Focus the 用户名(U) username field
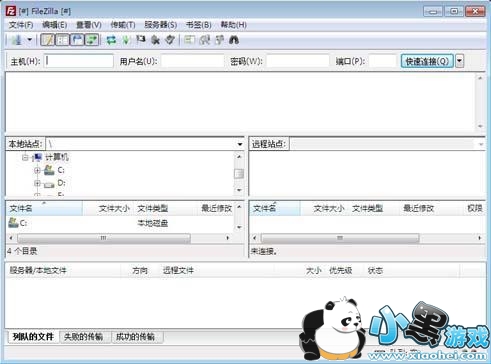Image resolution: width=491 pixels, height=364 pixels. pos(192,61)
